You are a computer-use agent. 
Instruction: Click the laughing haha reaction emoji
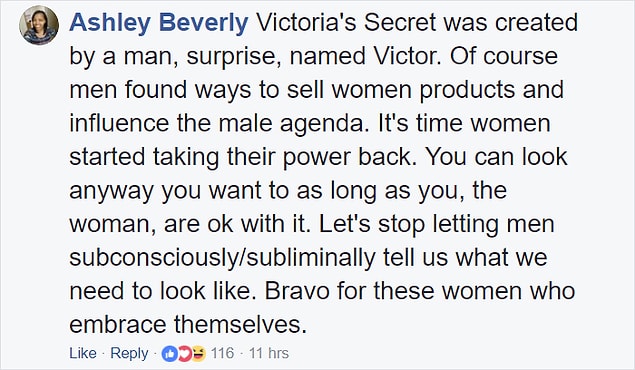pyautogui.click(x=198, y=354)
